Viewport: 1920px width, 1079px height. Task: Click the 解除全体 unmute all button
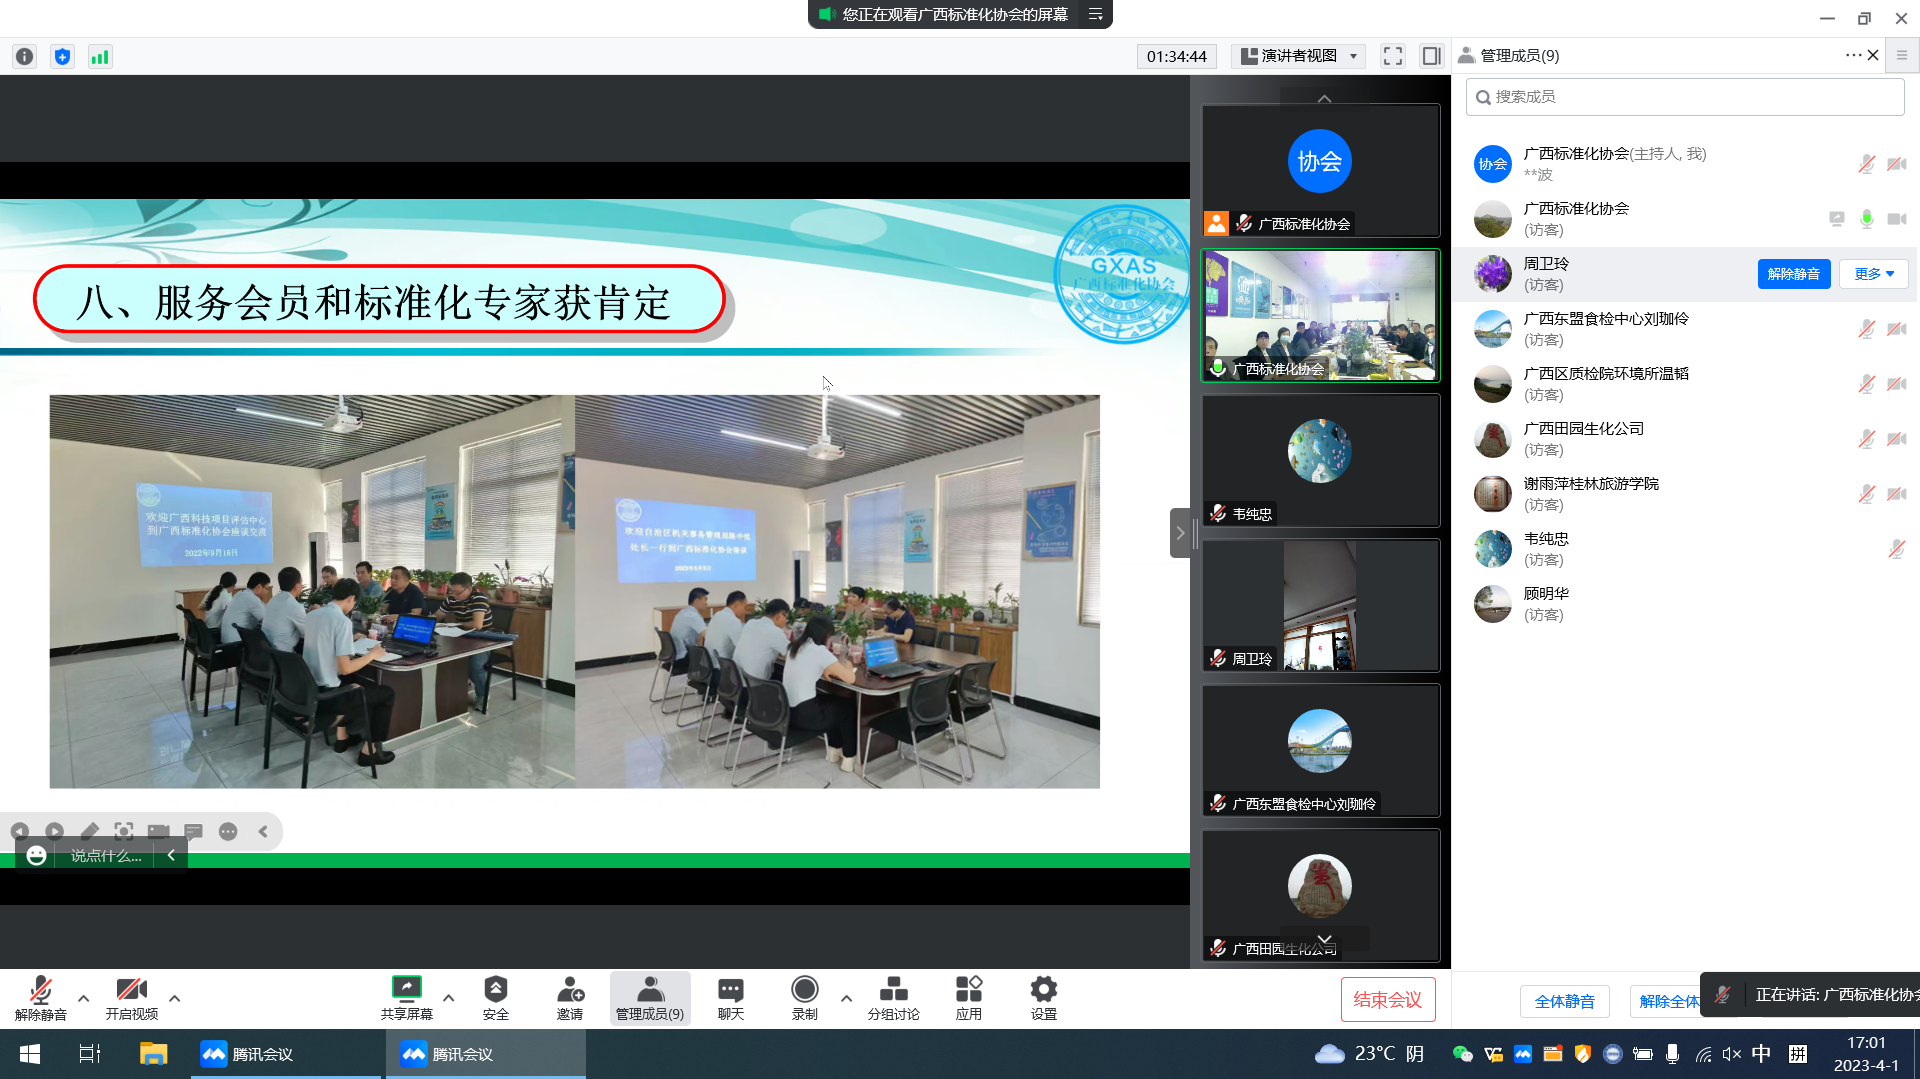pyautogui.click(x=1666, y=1001)
